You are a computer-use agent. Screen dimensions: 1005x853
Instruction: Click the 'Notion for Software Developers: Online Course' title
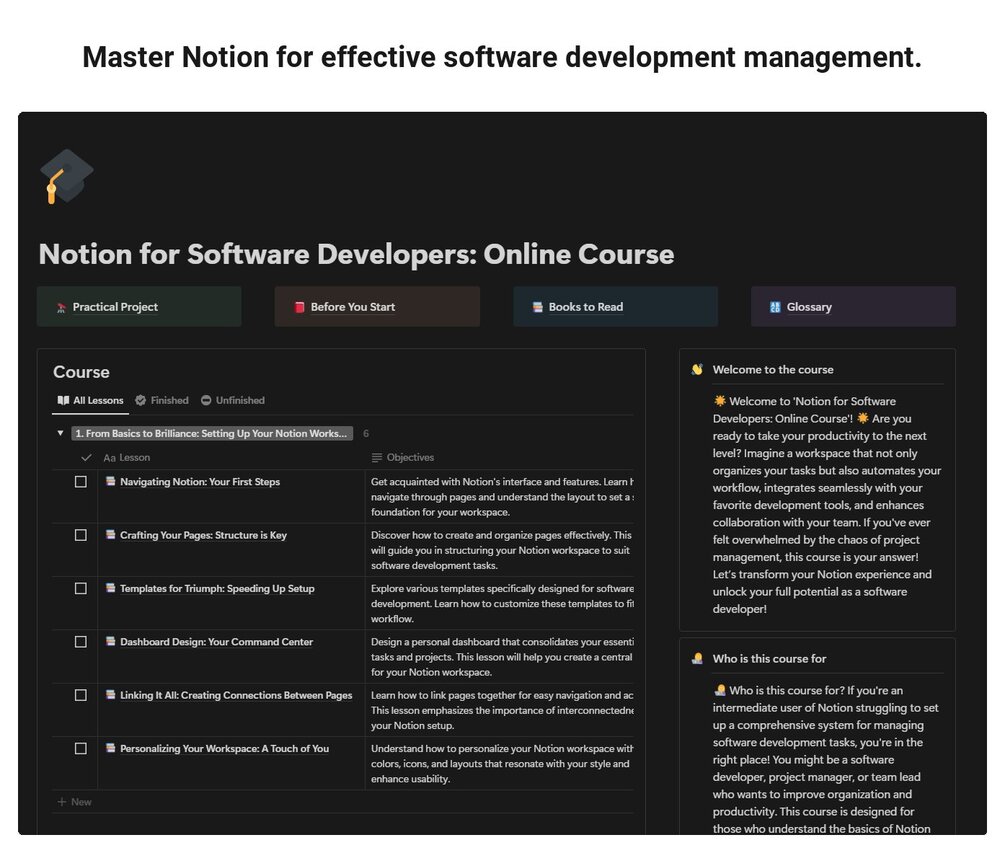pos(356,254)
